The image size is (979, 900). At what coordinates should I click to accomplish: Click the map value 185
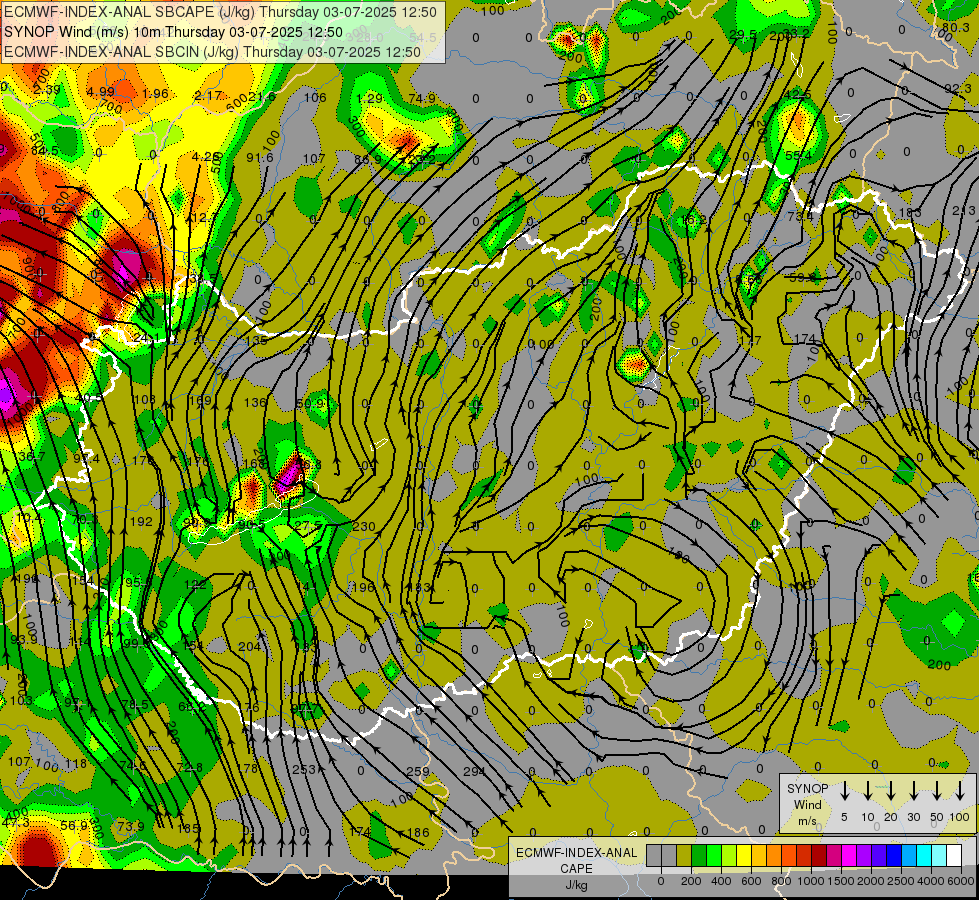click(188, 829)
